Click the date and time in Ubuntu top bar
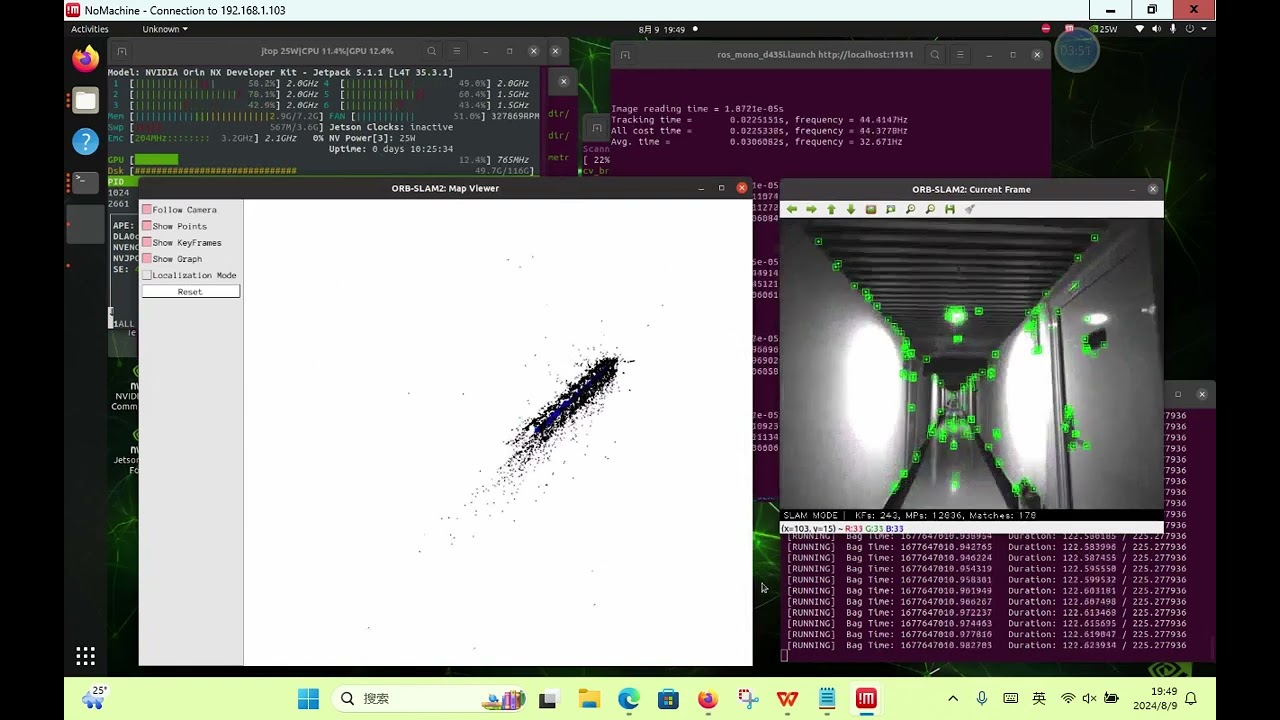Screen dimensions: 1280x720 click(x=662, y=29)
